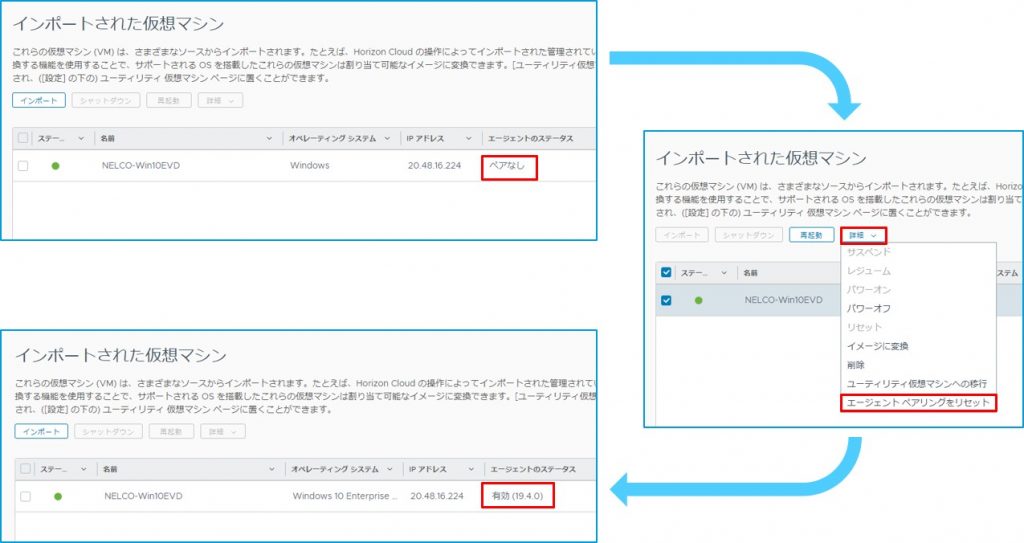Click the Windows 10 Enterprise cell
The height and width of the screenshot is (543, 1024).
point(345,497)
